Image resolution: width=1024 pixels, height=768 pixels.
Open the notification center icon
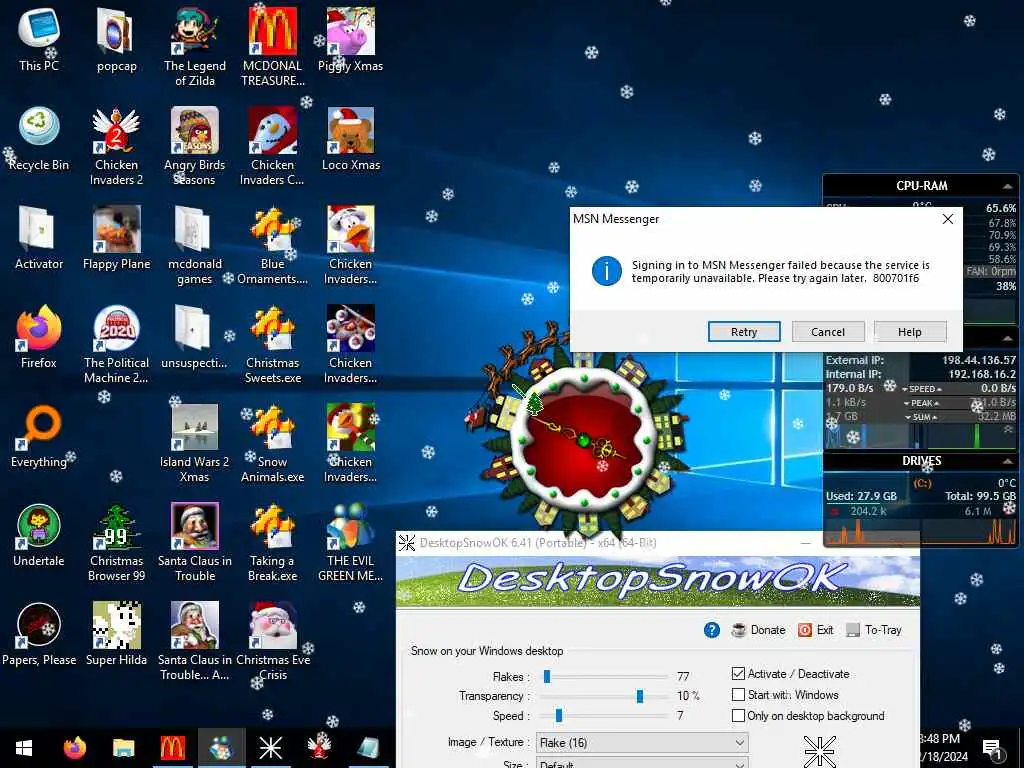tap(993, 749)
